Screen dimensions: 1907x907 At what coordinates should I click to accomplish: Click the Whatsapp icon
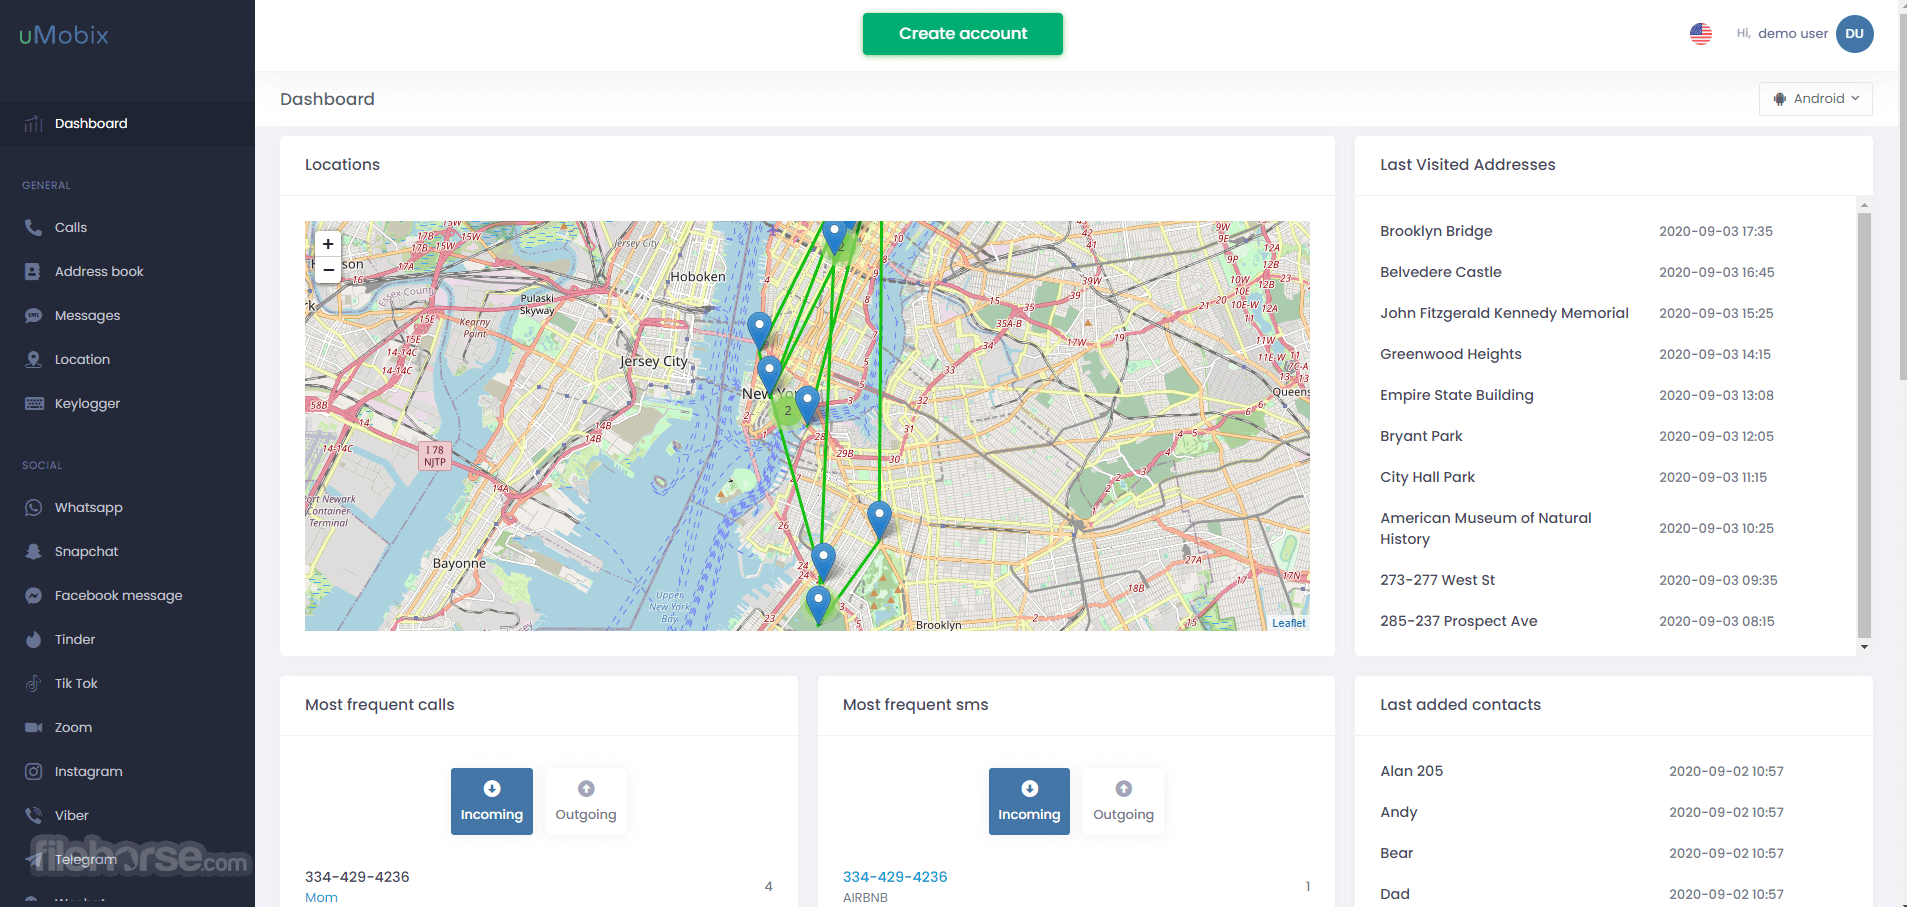pos(33,508)
